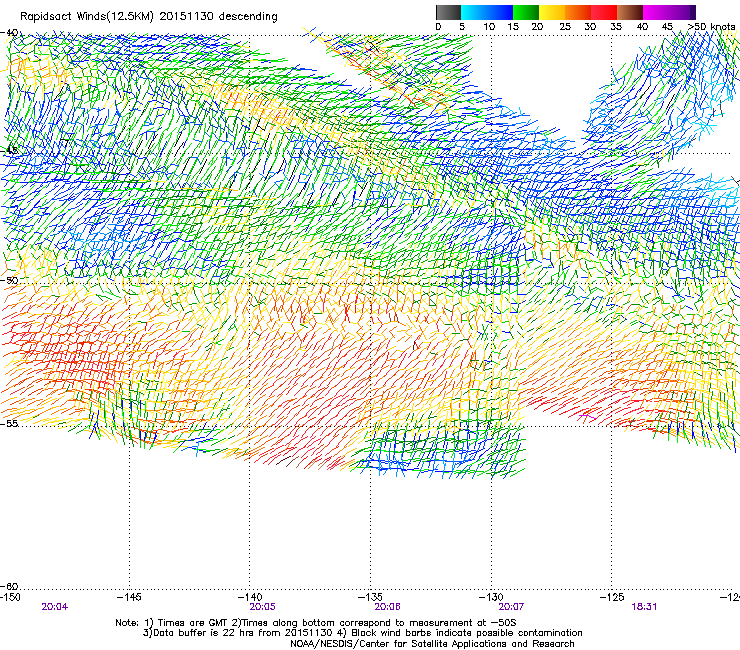740x650 pixels.
Task: Click the orange 25-30 knots legend swatch
Action: [x=578, y=12]
